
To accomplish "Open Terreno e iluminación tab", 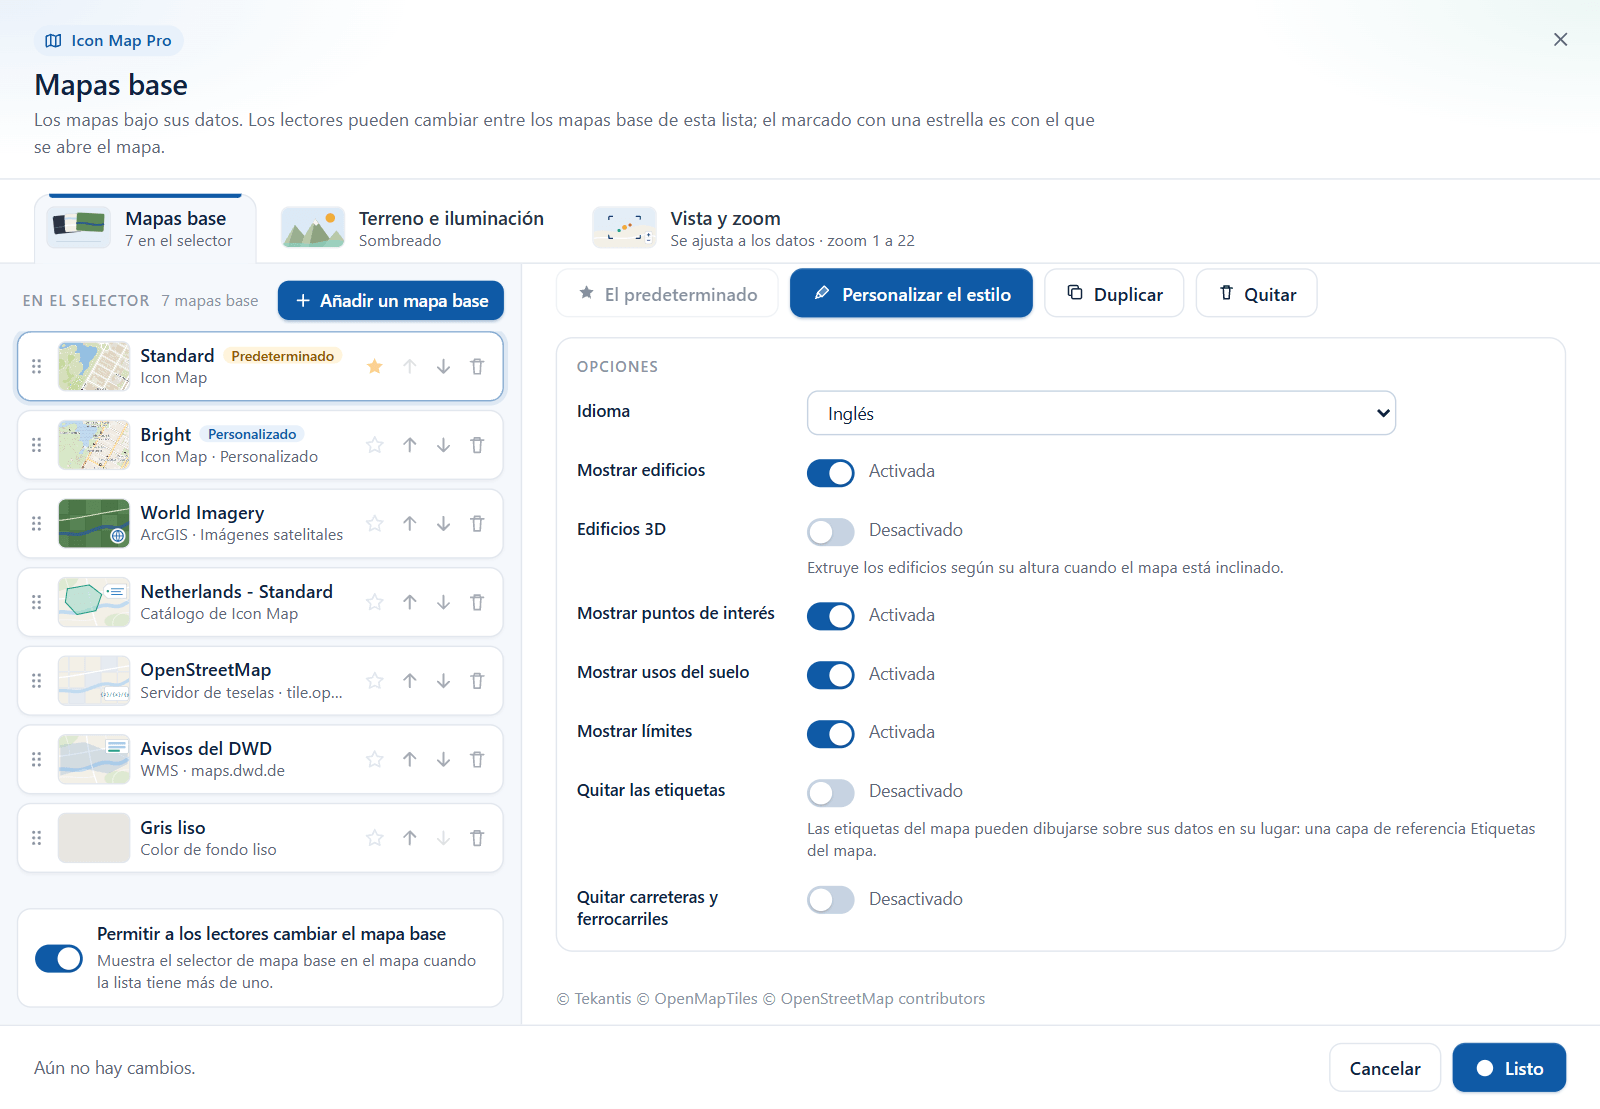I will tap(413, 228).
